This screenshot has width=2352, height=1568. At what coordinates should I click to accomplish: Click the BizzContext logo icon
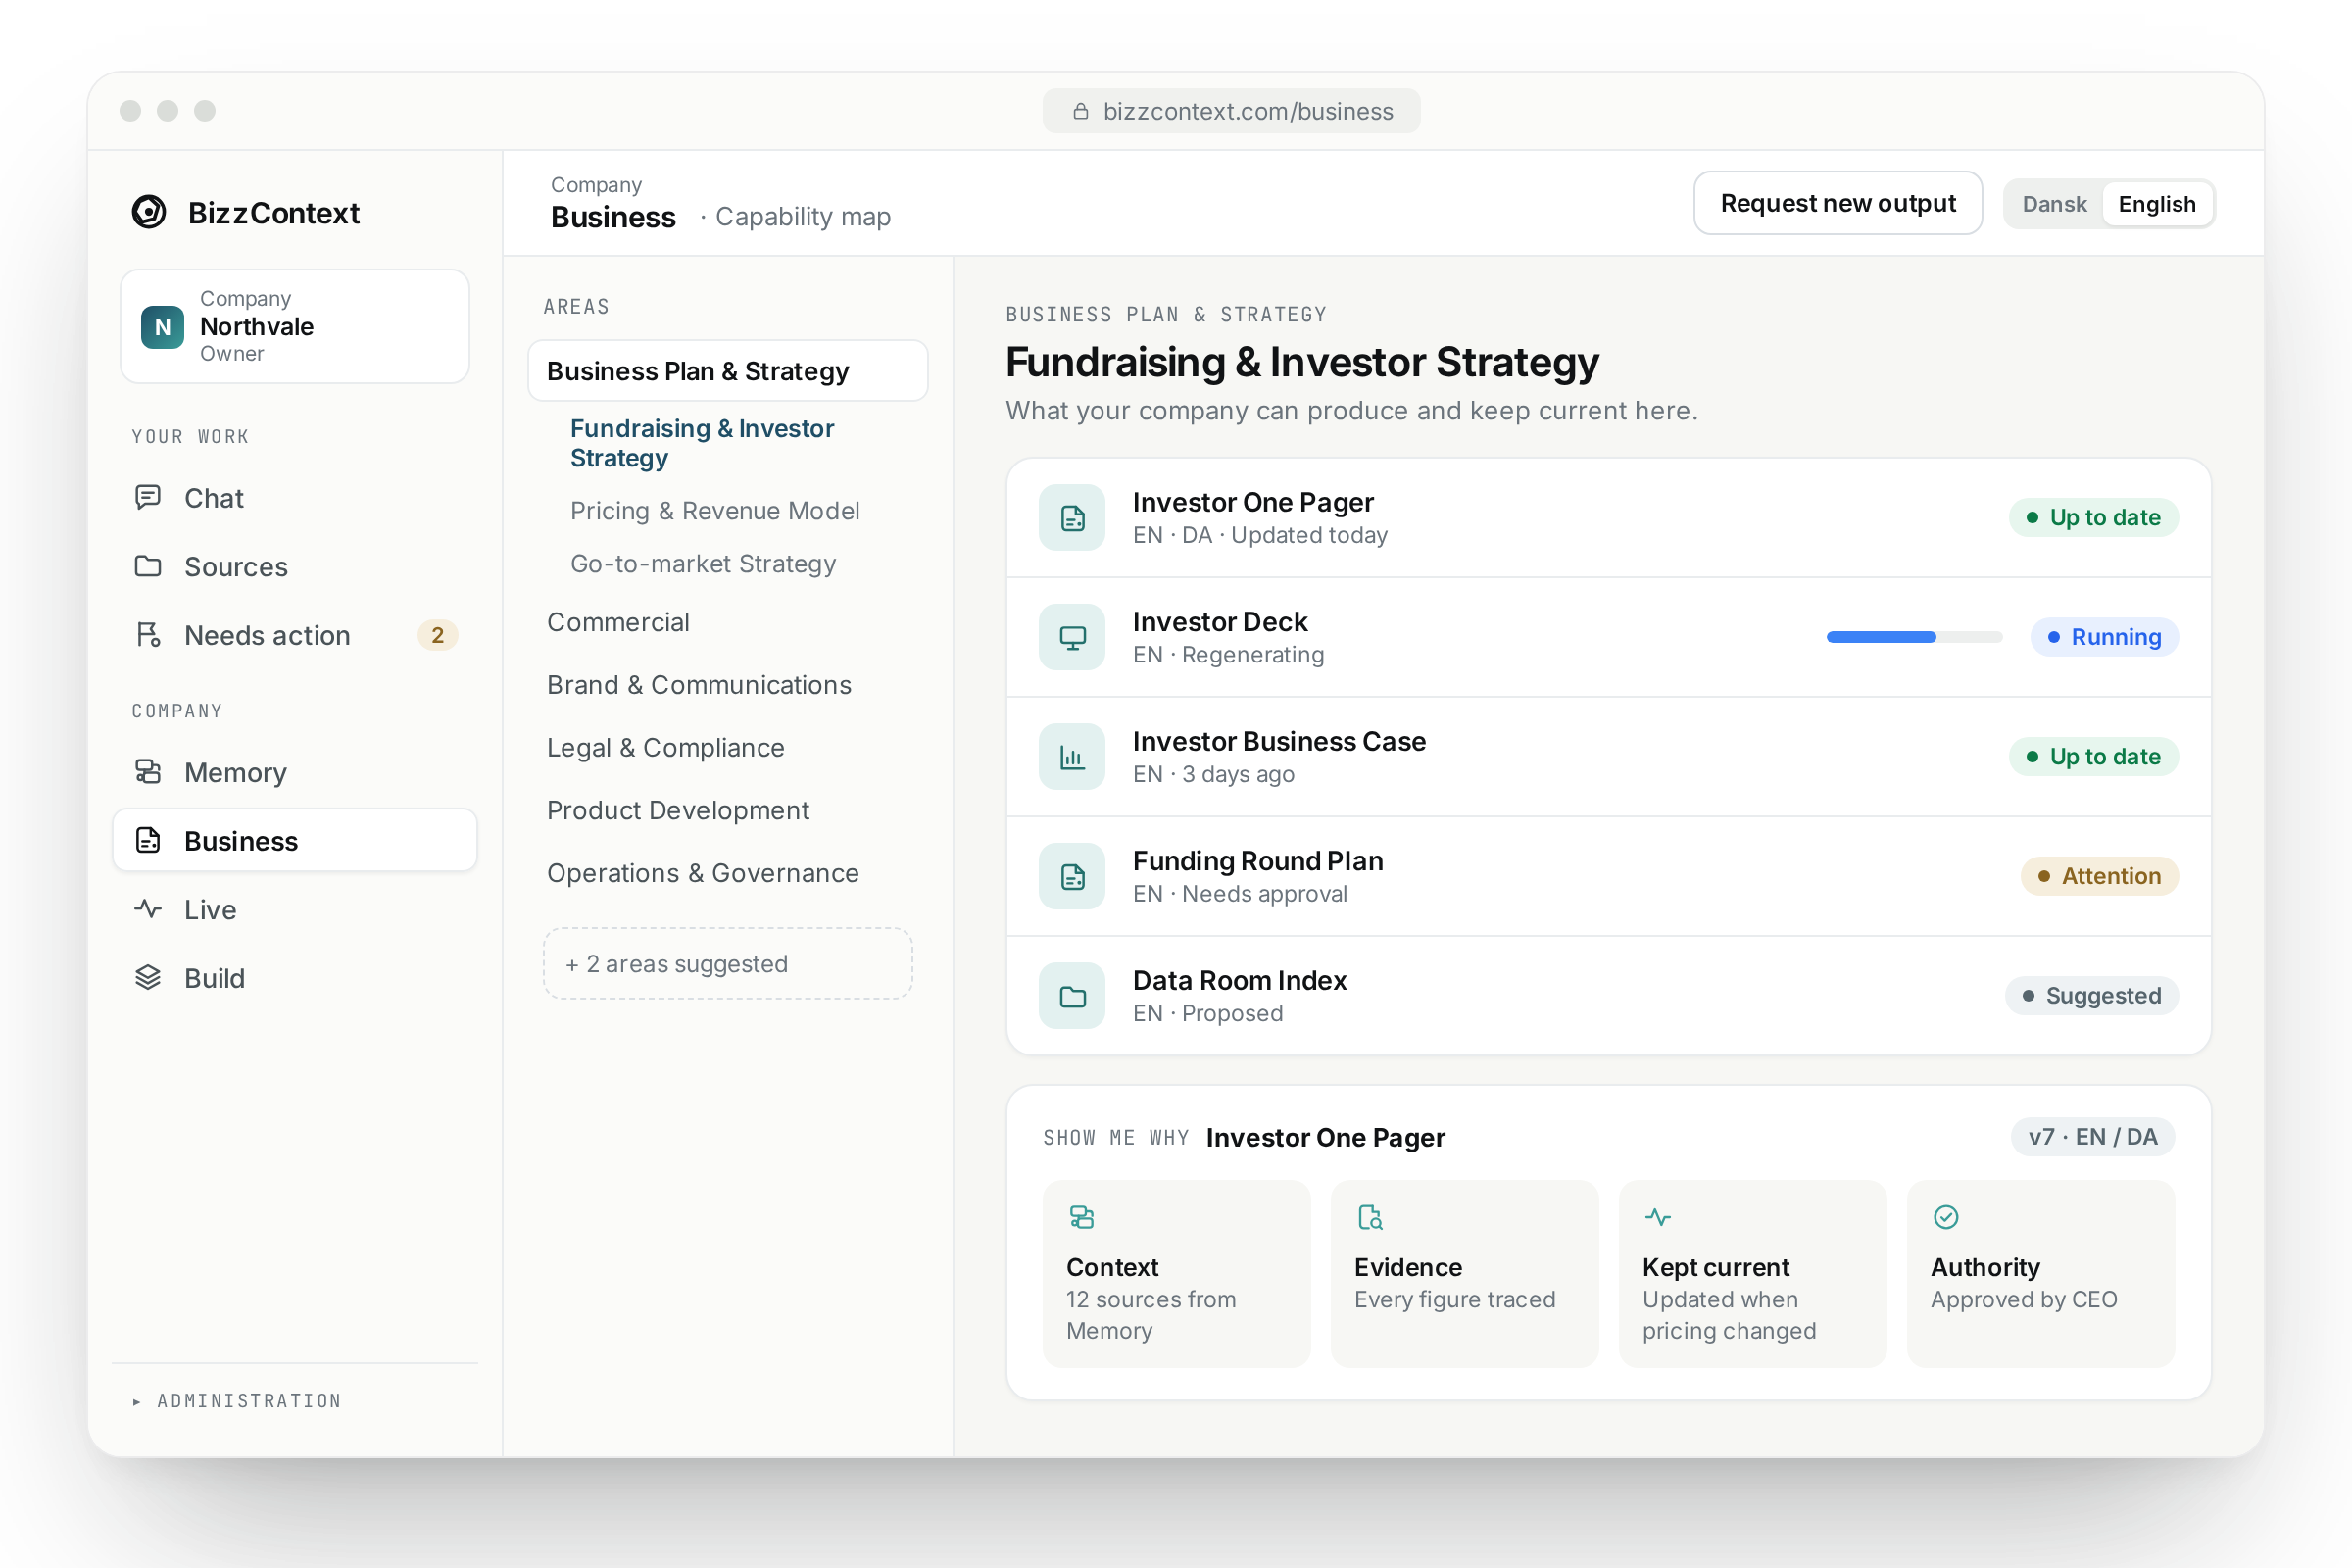[x=149, y=212]
